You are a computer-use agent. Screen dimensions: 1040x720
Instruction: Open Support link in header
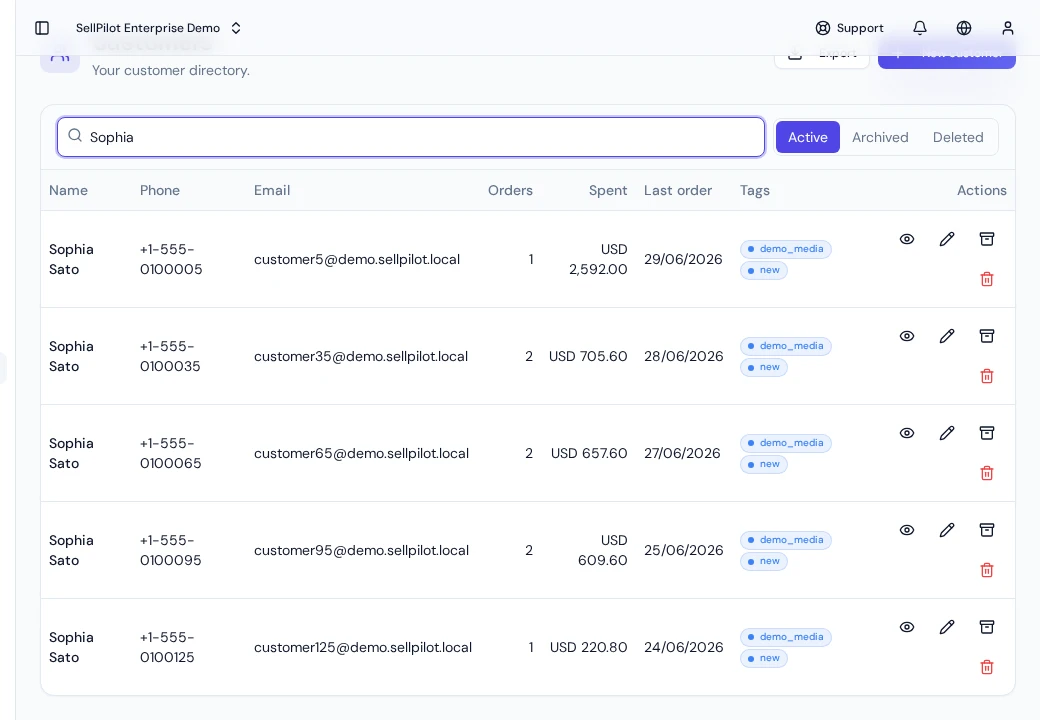click(850, 28)
